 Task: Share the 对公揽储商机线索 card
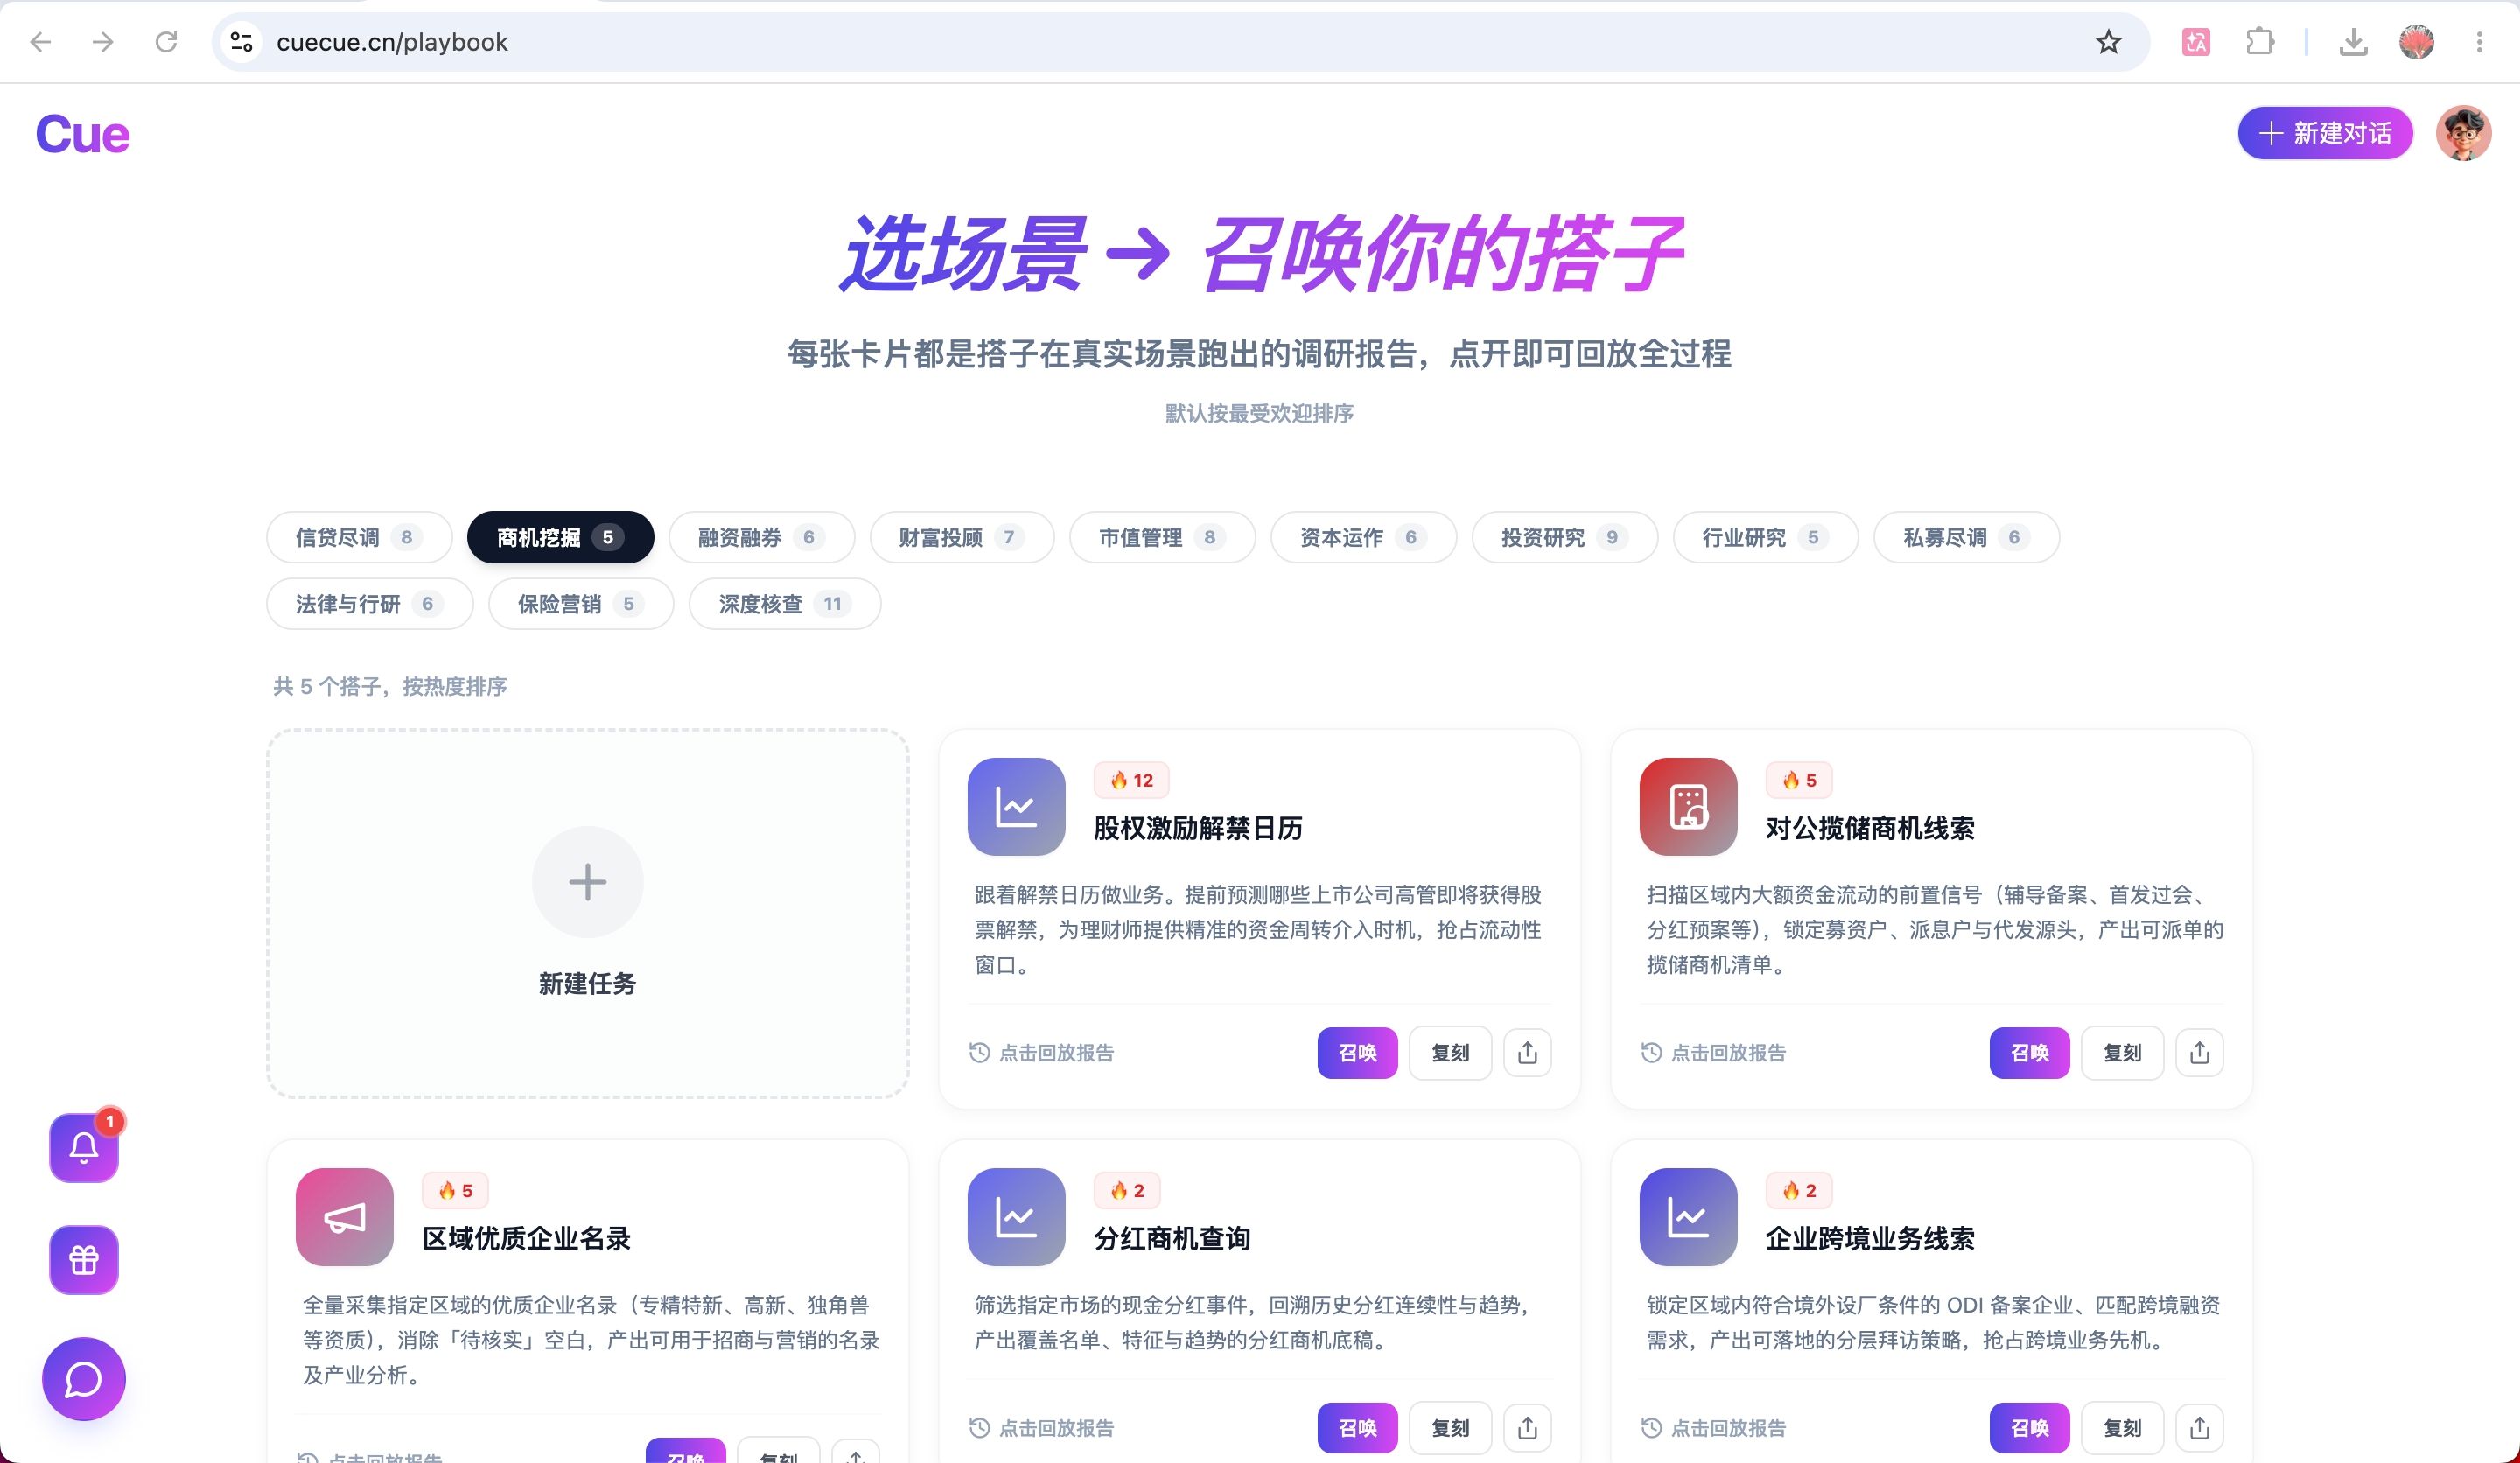click(2199, 1052)
